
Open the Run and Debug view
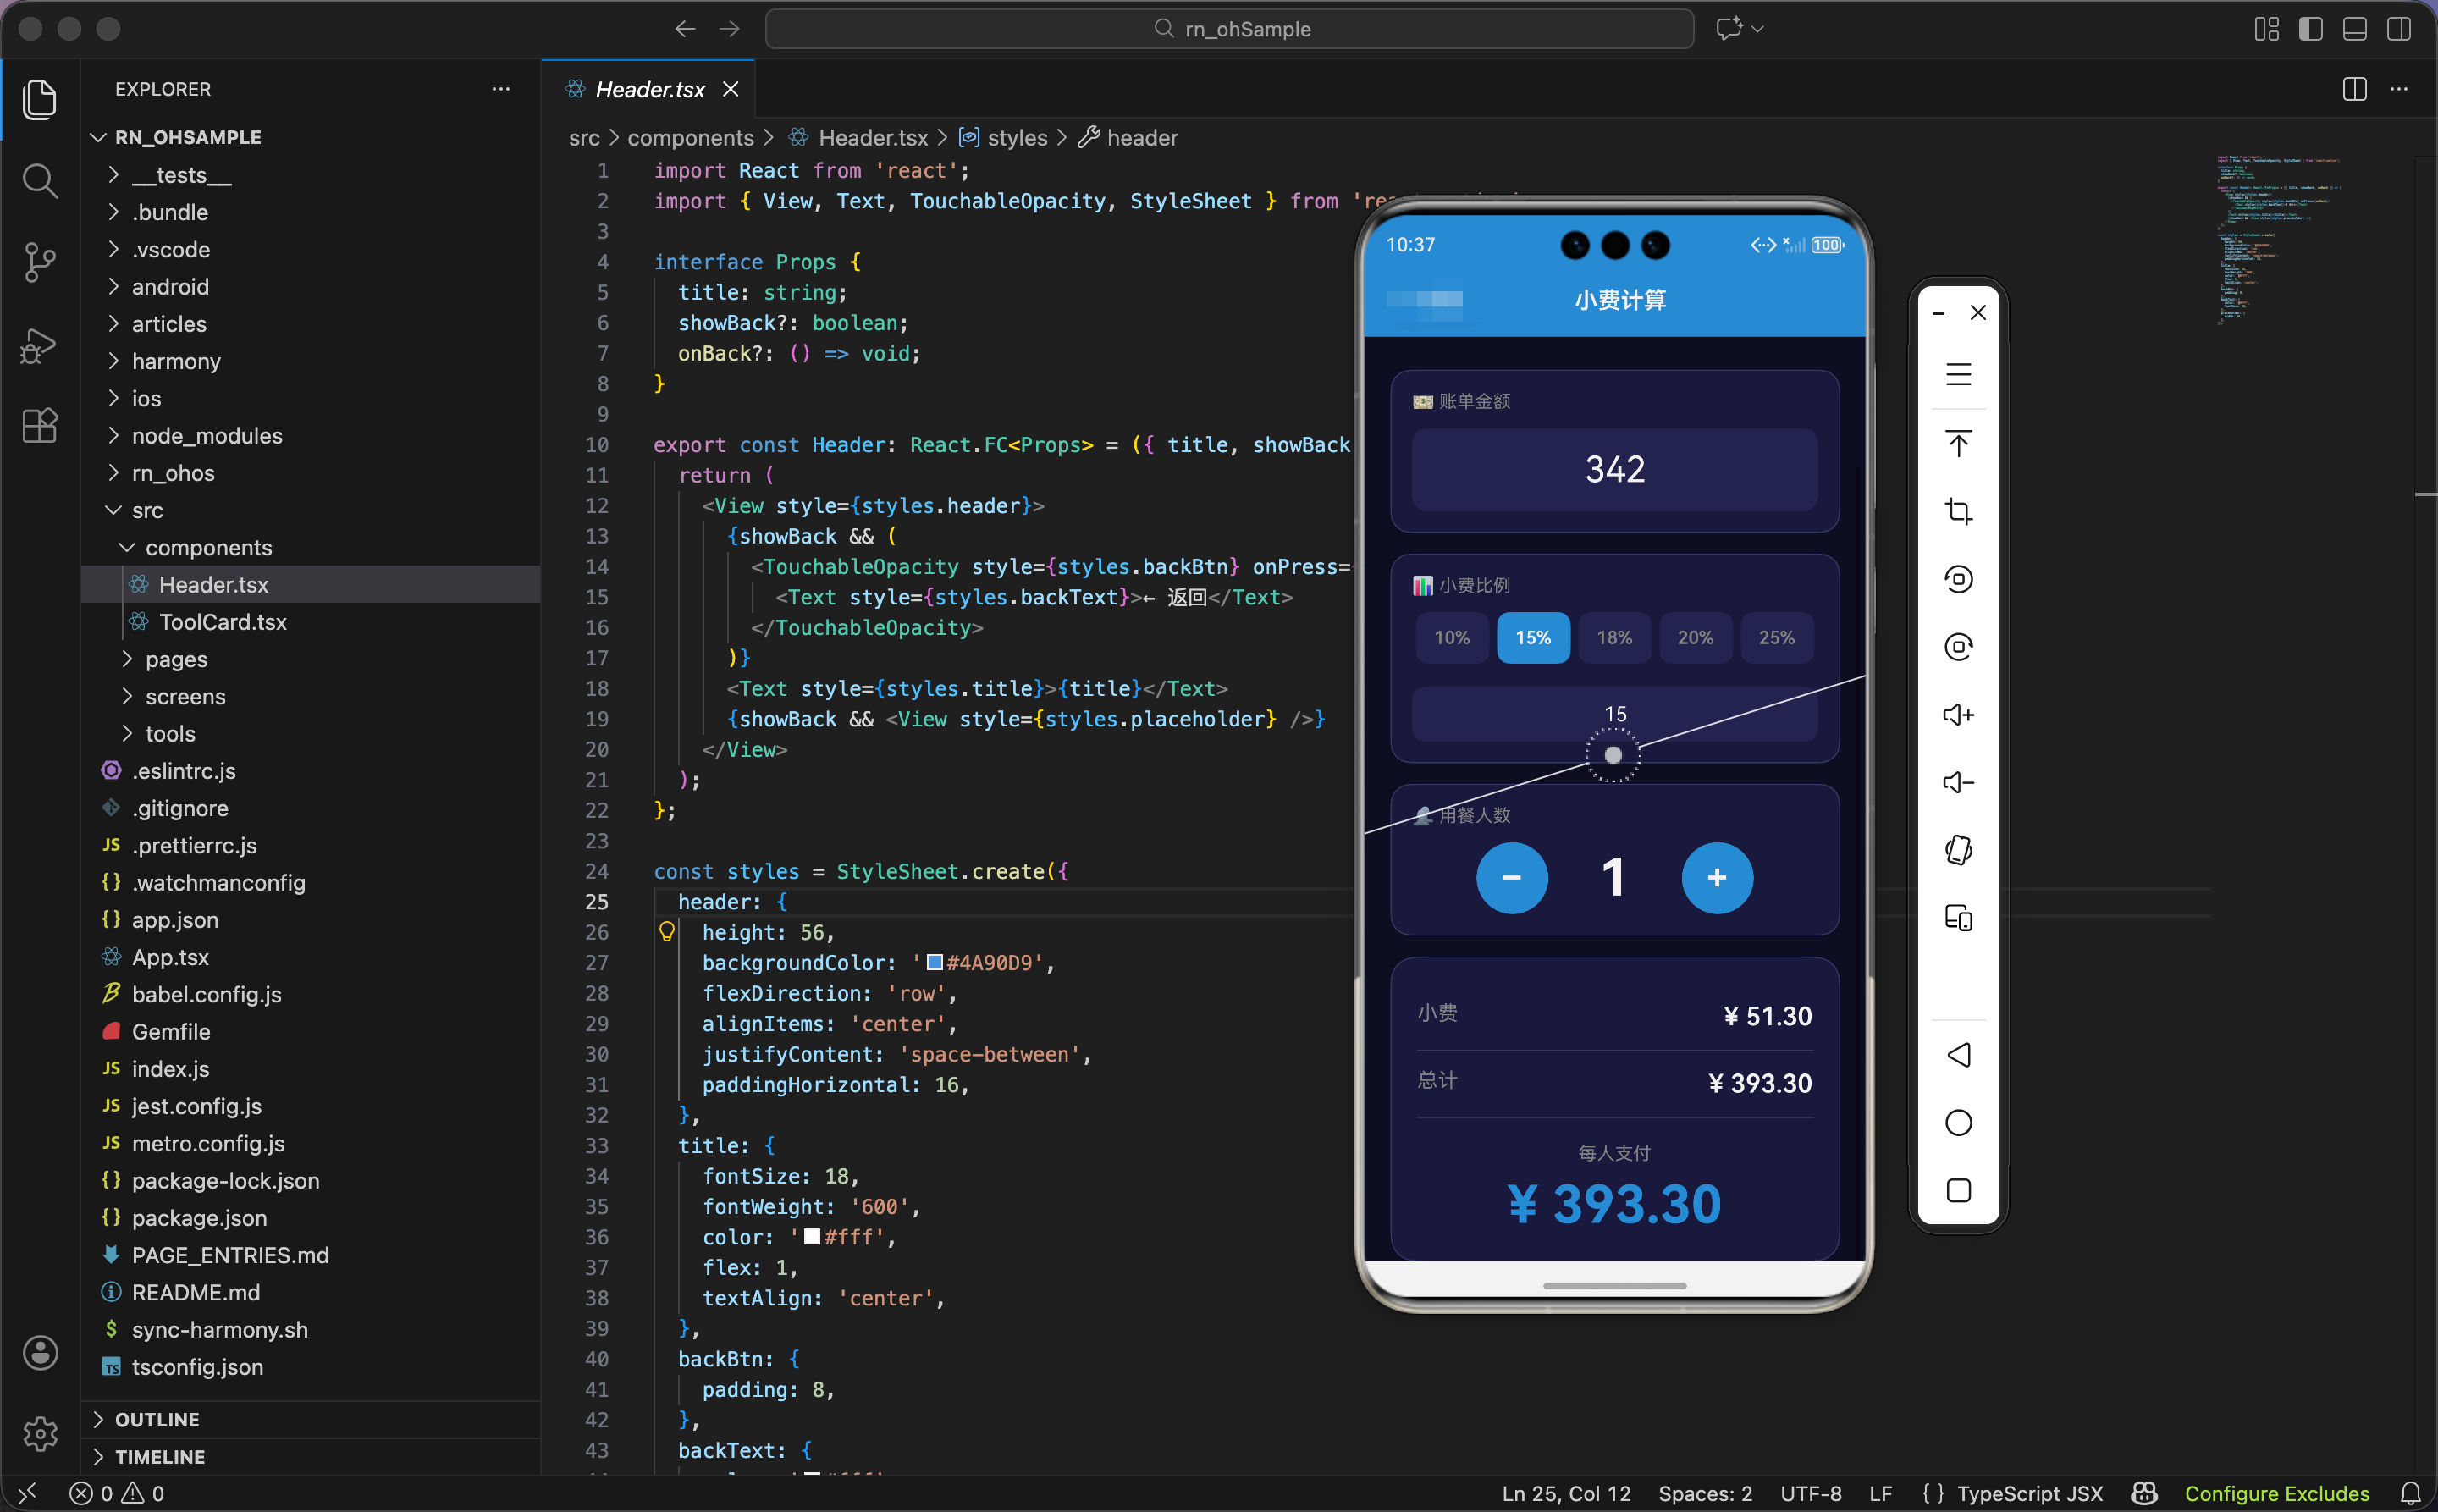(x=39, y=345)
